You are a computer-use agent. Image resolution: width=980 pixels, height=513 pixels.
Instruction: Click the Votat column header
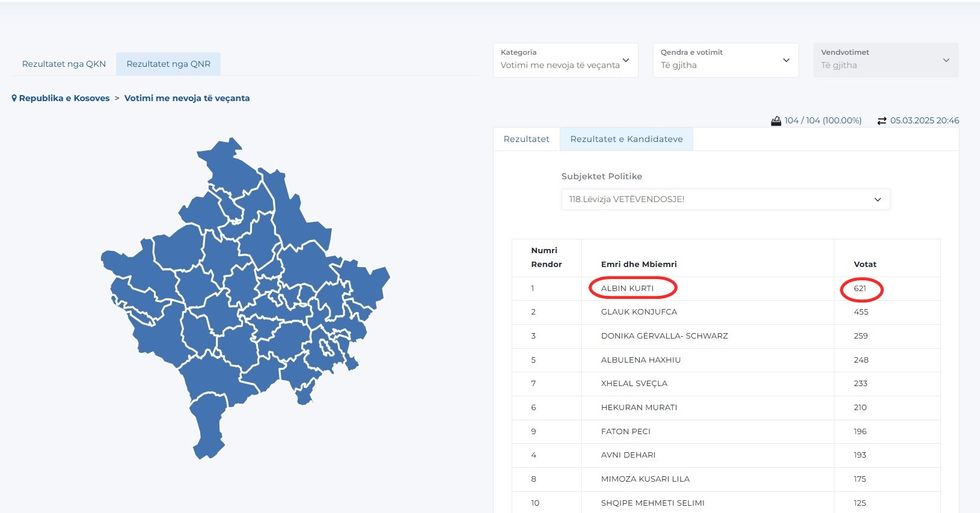click(x=865, y=264)
